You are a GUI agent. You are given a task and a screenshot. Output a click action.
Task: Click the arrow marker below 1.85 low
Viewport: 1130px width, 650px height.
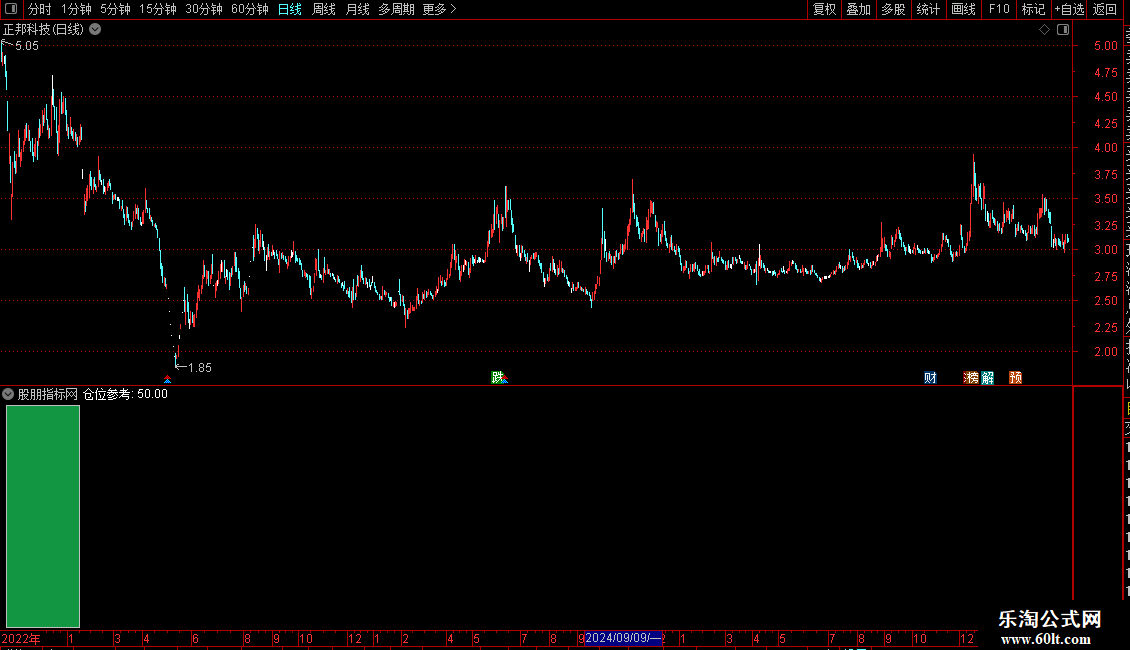point(167,379)
